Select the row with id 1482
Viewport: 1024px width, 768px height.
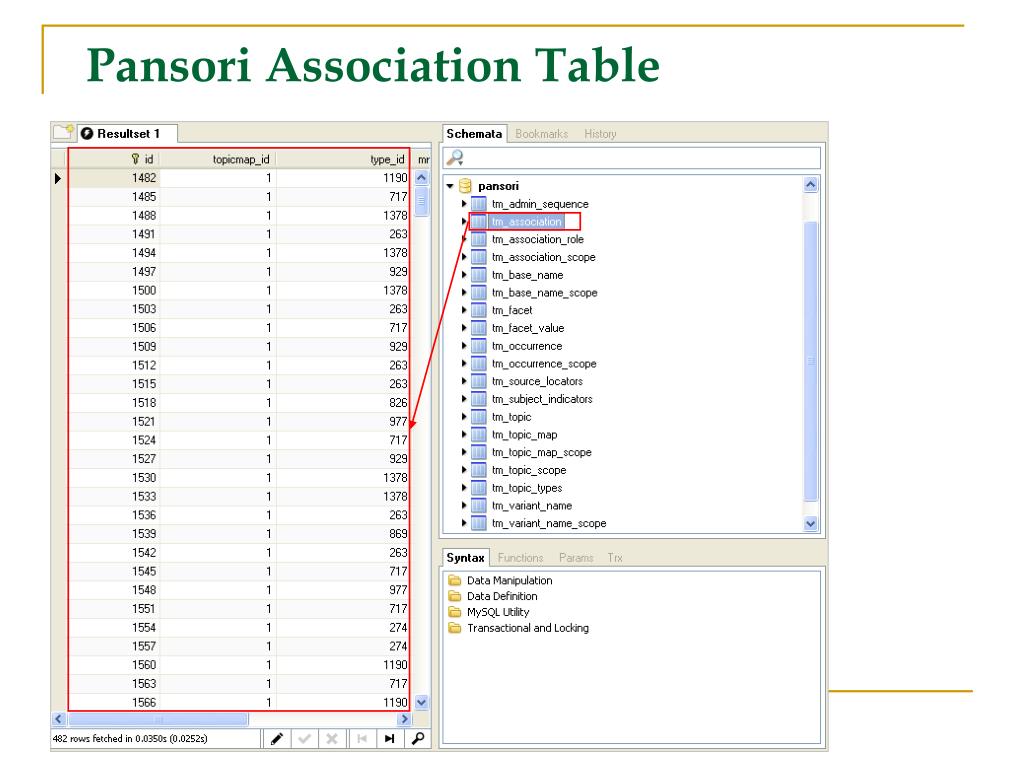[x=239, y=178]
